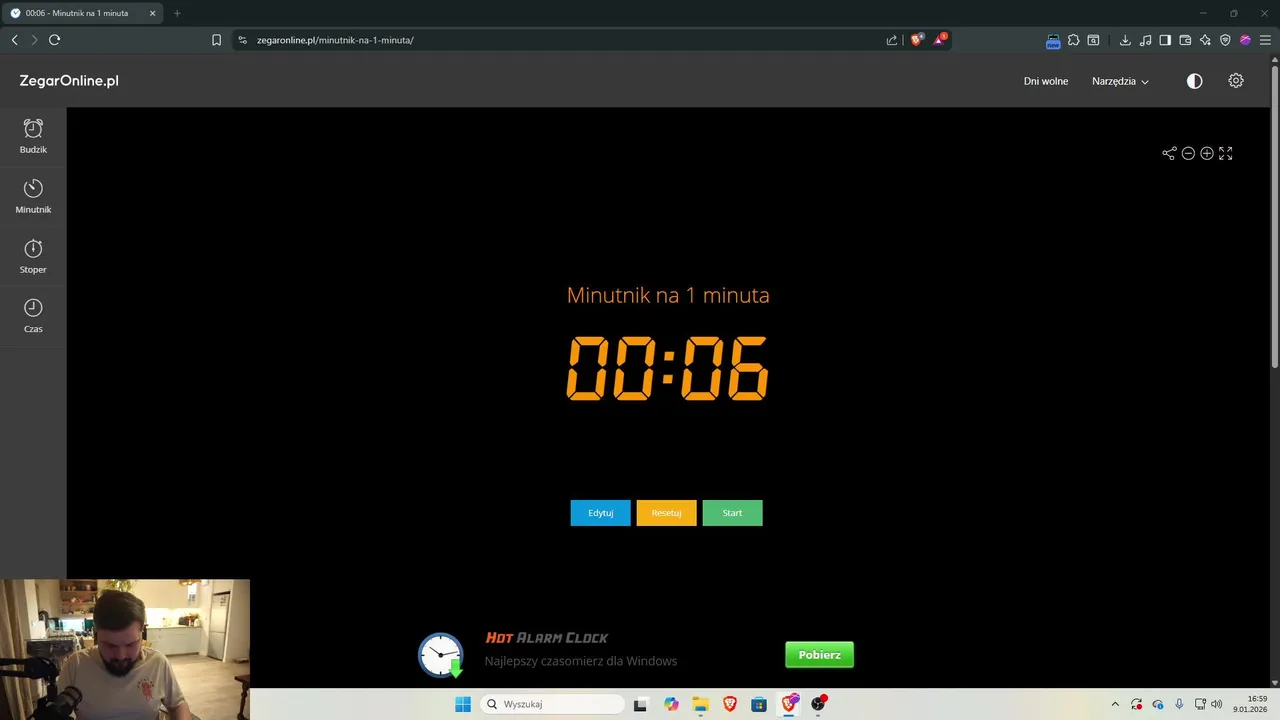The width and height of the screenshot is (1280, 720).
Task: Open the Czas clock page
Action: tap(33, 316)
